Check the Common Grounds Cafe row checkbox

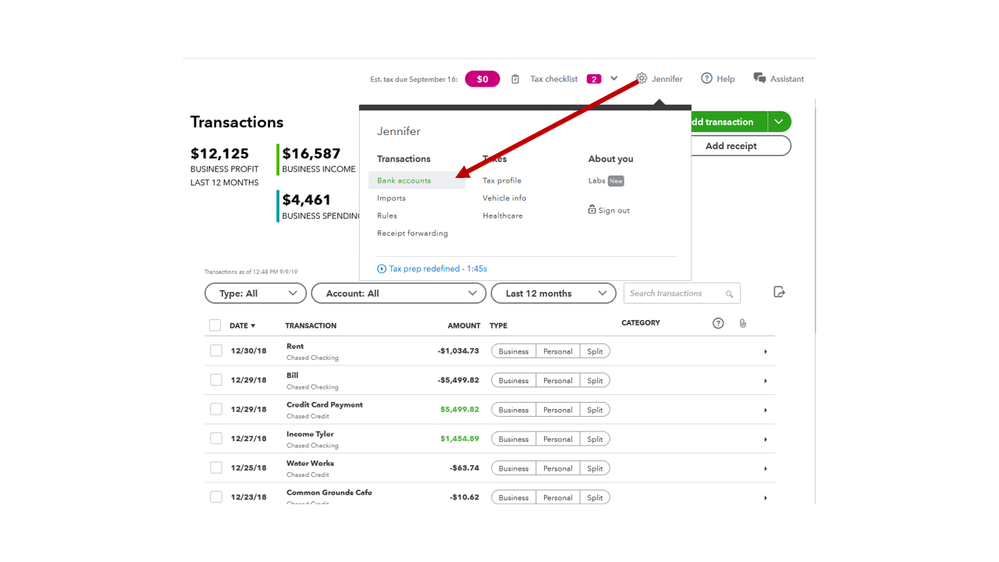pos(216,497)
